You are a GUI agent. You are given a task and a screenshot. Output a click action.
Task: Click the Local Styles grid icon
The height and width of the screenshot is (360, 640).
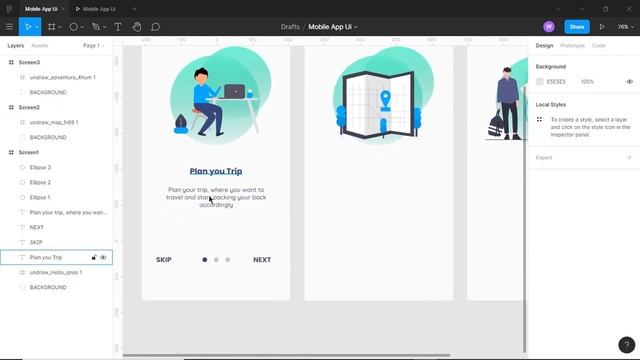coord(539,120)
